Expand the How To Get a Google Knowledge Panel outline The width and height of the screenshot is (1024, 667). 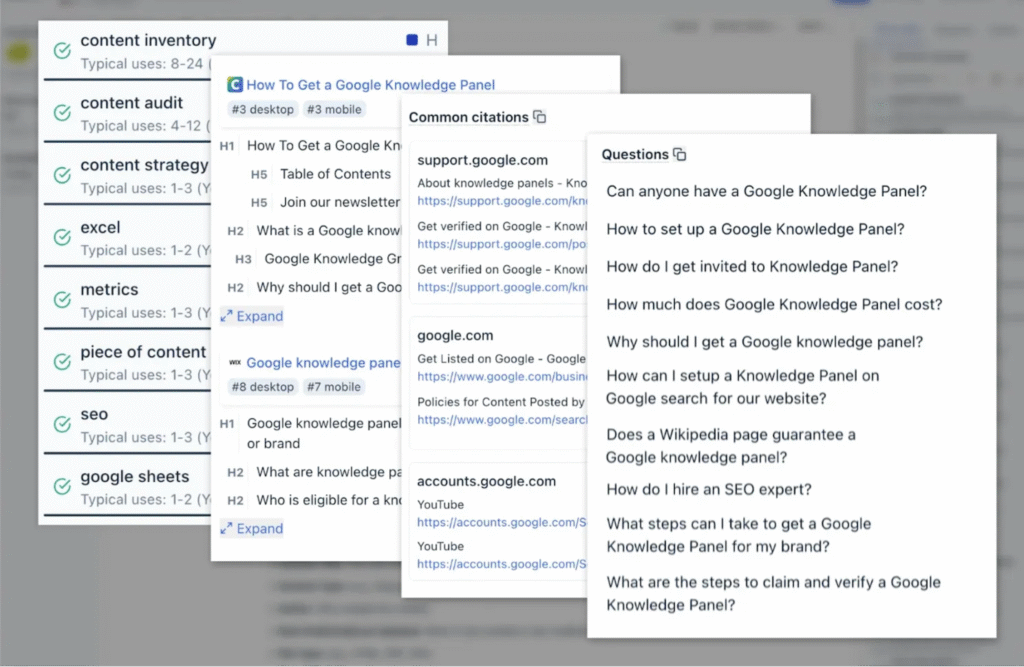coord(252,316)
